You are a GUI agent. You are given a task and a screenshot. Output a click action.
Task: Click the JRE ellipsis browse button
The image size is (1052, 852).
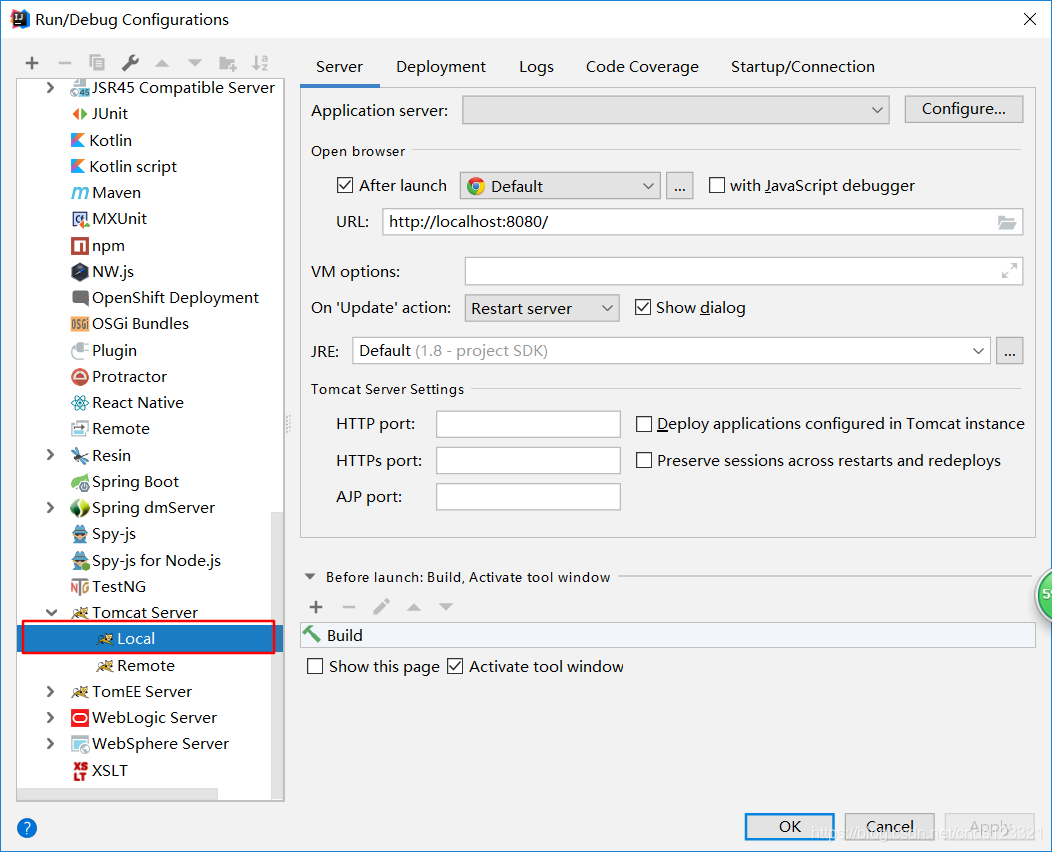click(x=1010, y=351)
